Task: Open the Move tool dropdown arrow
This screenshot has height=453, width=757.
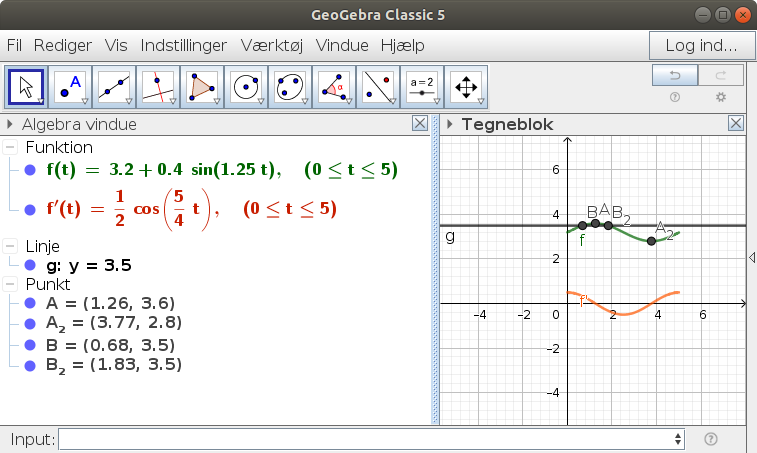Action: 41,102
